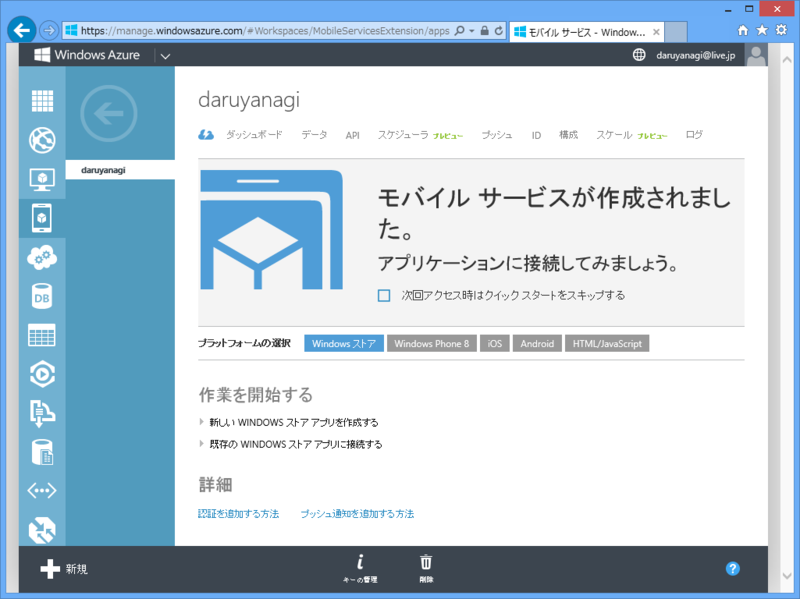Click the user avatar icon in header

[x=756, y=55]
